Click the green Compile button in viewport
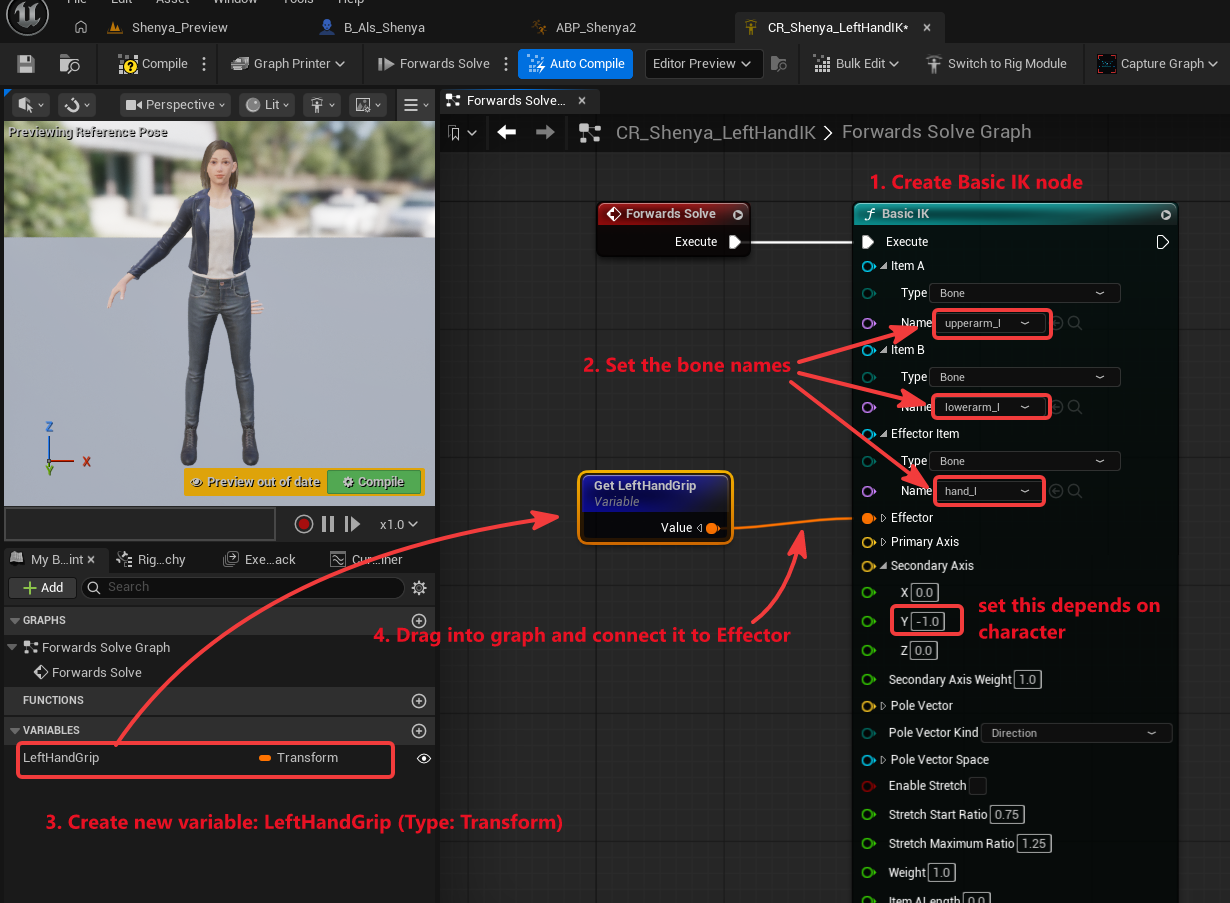This screenshot has height=903, width=1230. 374,482
